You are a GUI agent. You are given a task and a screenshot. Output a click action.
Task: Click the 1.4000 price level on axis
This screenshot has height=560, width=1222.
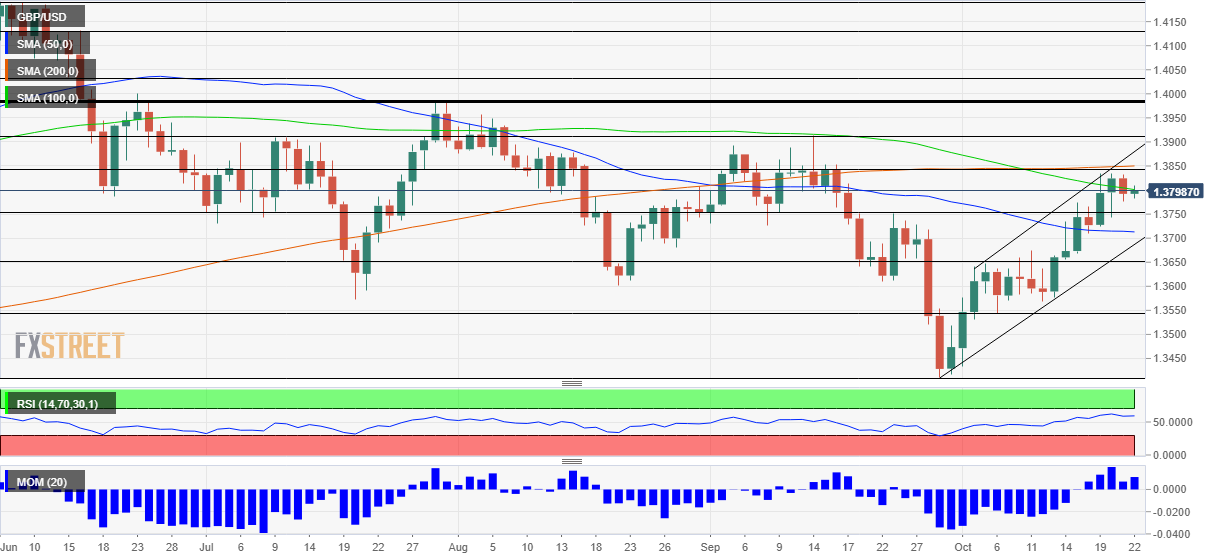tap(1169, 94)
